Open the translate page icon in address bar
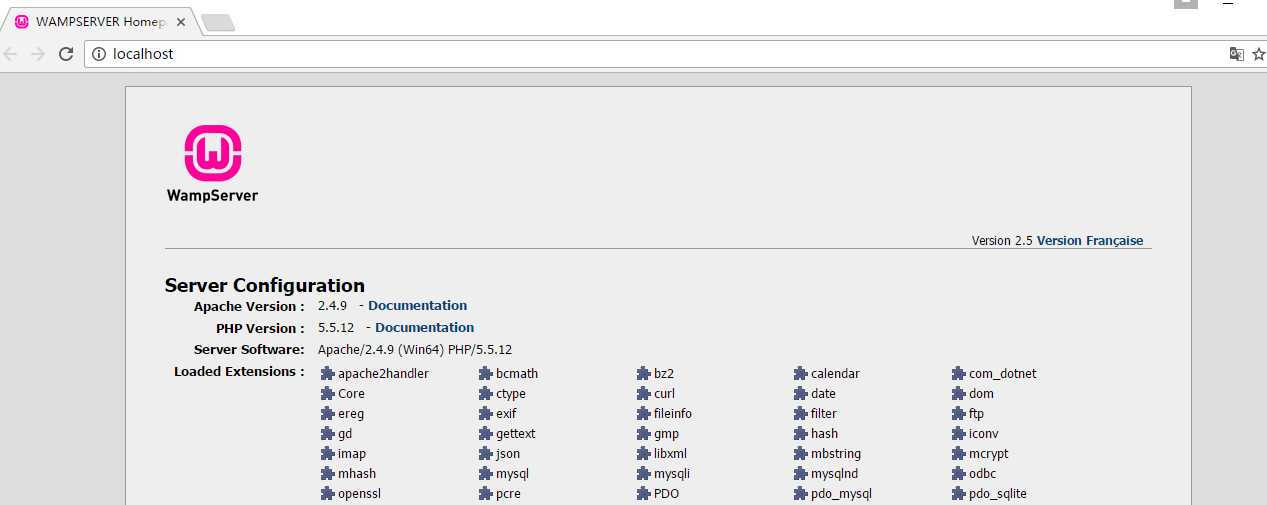This screenshot has height=505, width=1267. 1237,54
